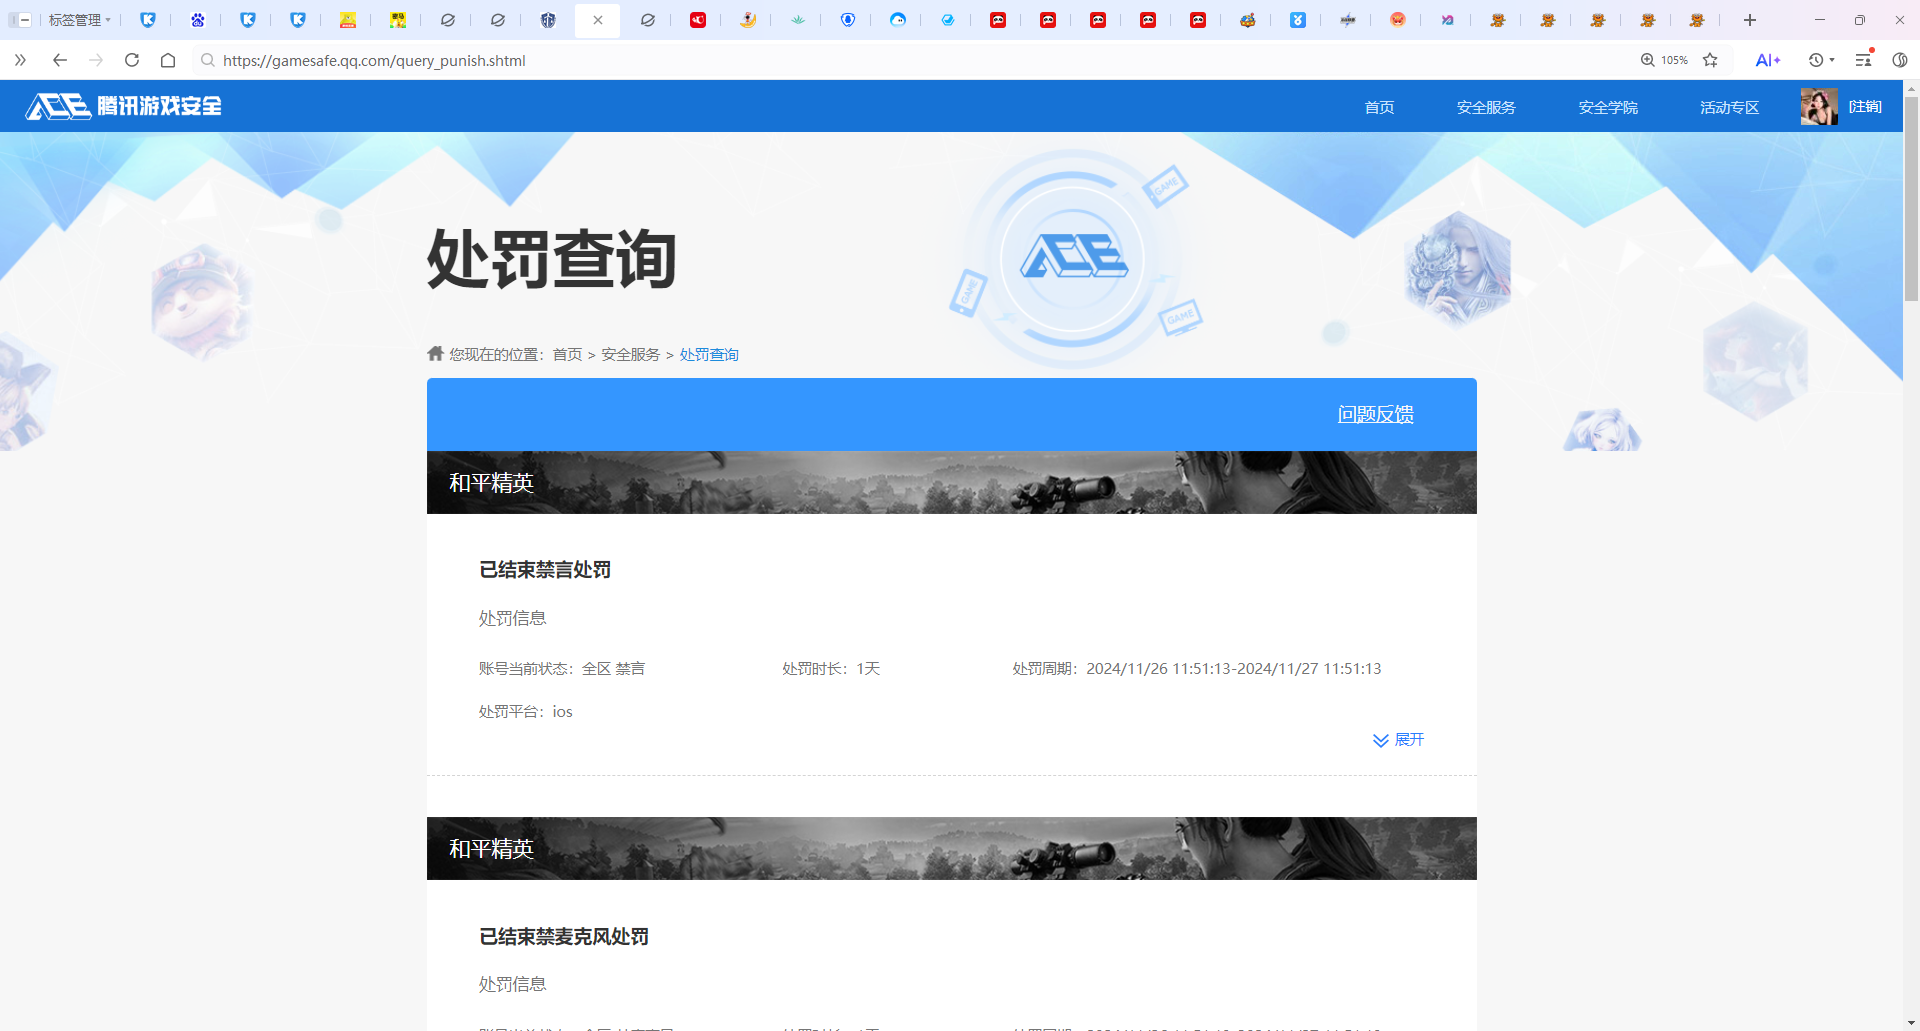
Task: Open the browser home page
Action: [167, 60]
